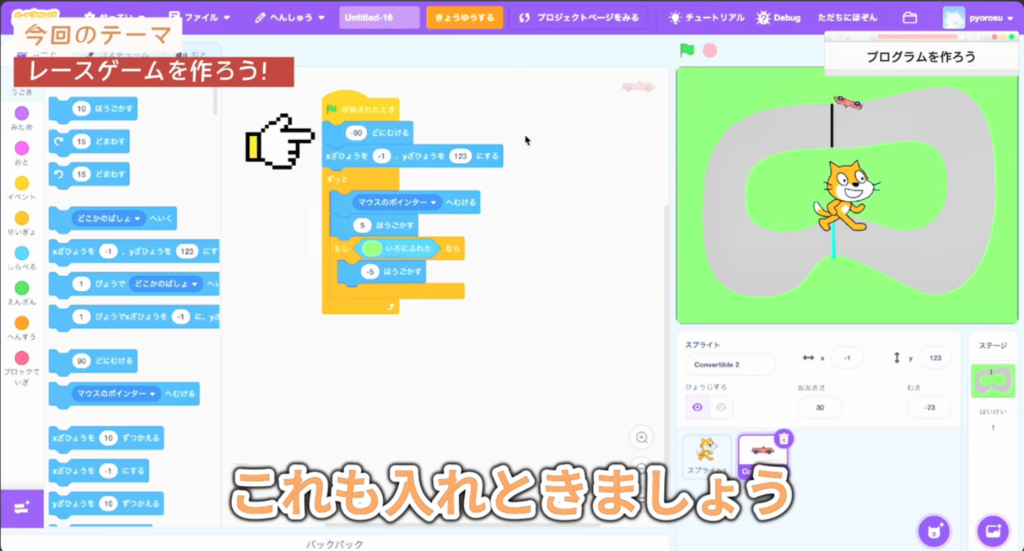
Task: Click the choose a sprite cat button
Action: click(934, 529)
